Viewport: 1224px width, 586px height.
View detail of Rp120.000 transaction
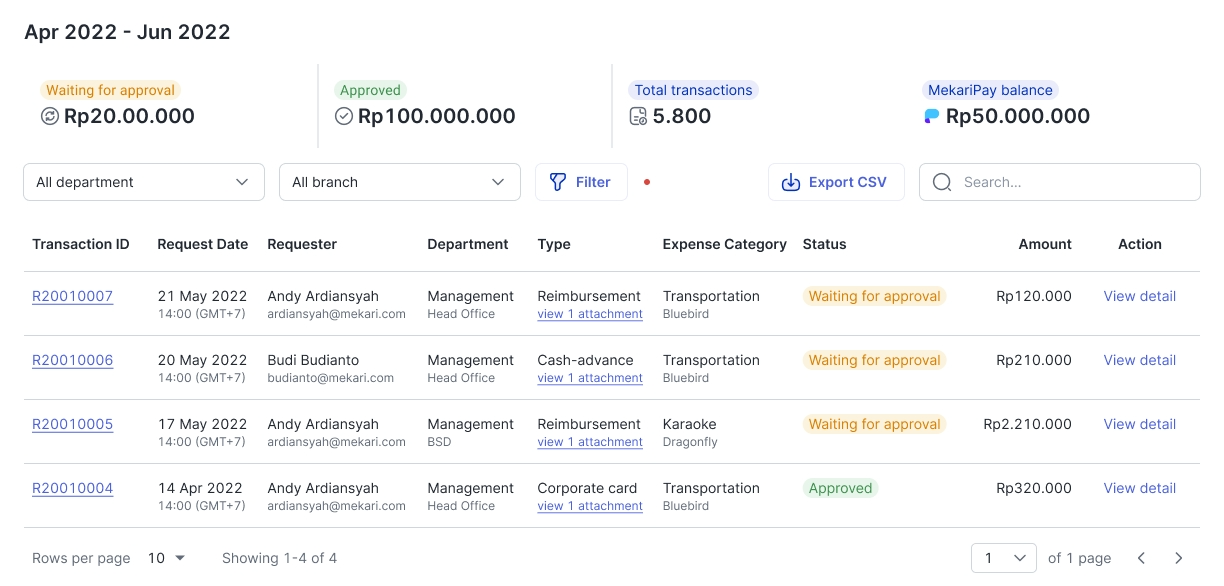1140,296
